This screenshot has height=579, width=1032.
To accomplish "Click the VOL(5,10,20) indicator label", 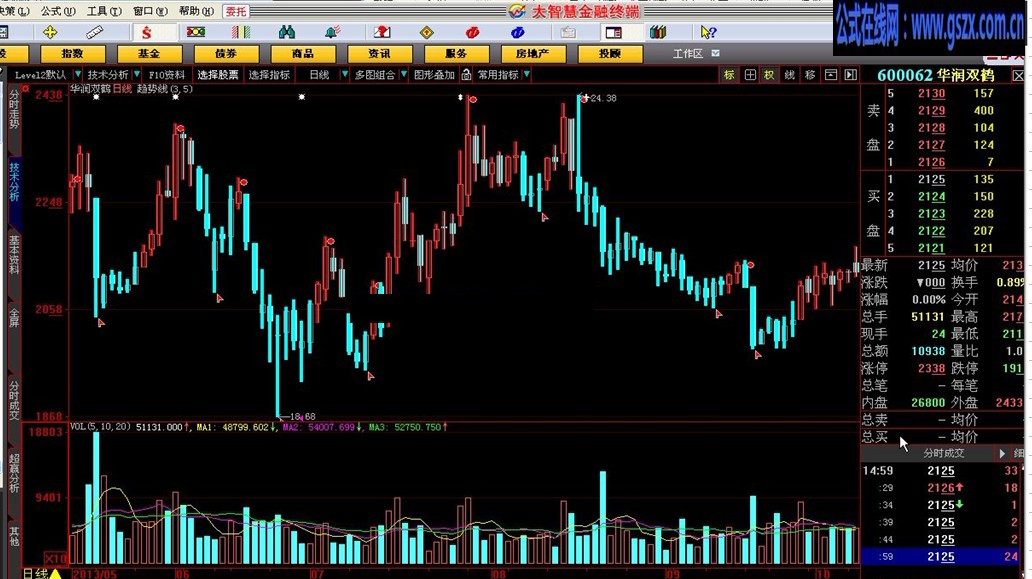I will [100, 427].
